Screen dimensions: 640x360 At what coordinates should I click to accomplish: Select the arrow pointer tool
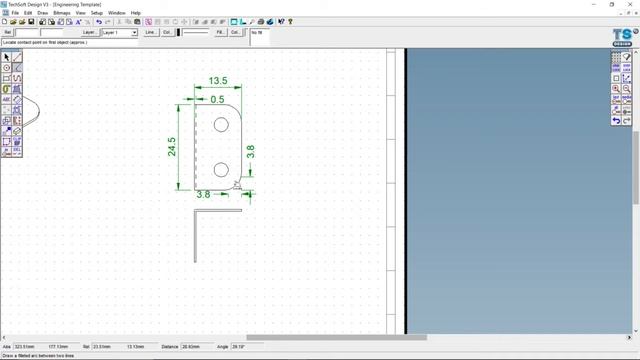pos(7,57)
